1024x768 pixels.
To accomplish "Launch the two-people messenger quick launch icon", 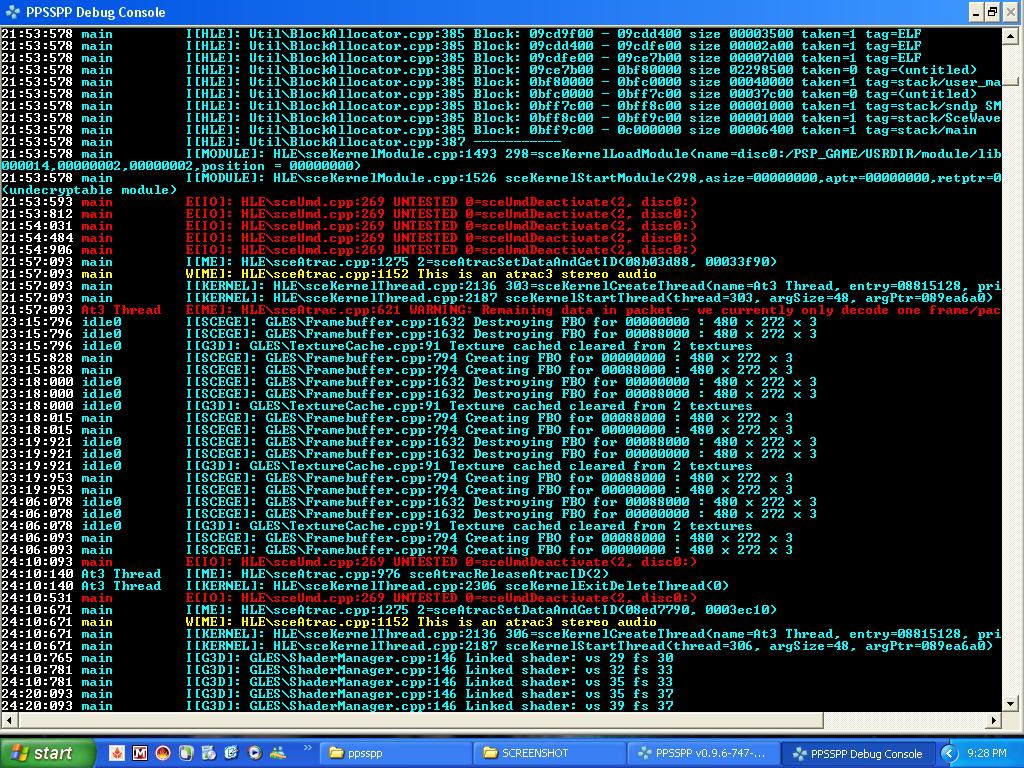I will [277, 753].
